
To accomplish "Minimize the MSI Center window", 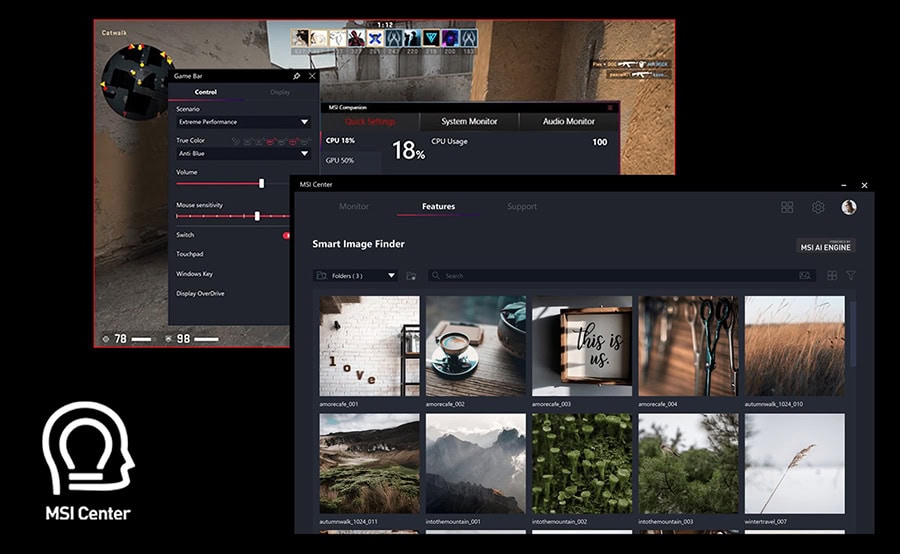I will point(844,185).
